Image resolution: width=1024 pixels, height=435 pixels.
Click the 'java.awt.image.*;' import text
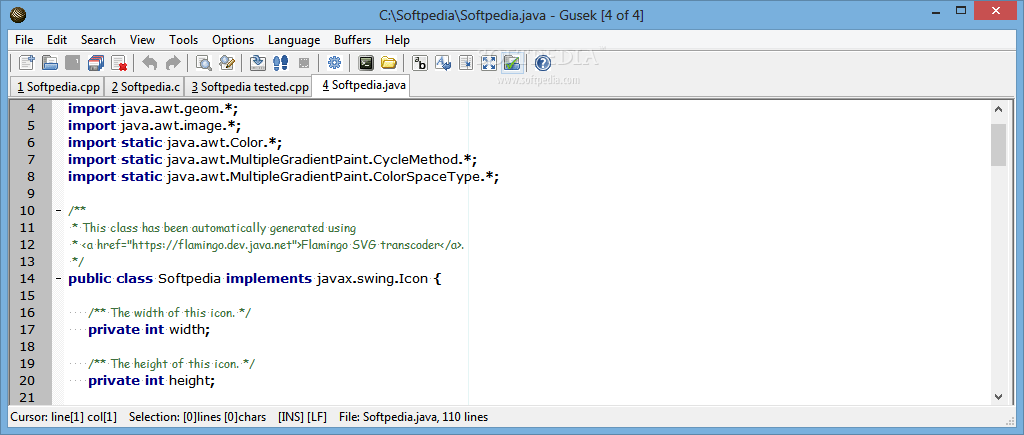(181, 126)
